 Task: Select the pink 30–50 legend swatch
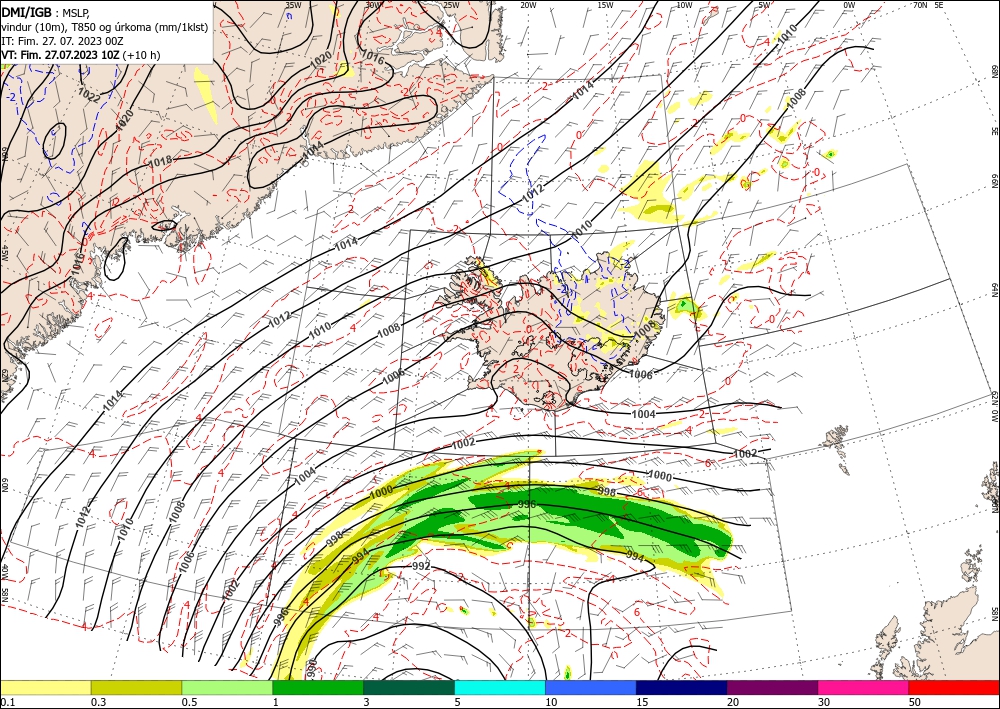[864, 688]
